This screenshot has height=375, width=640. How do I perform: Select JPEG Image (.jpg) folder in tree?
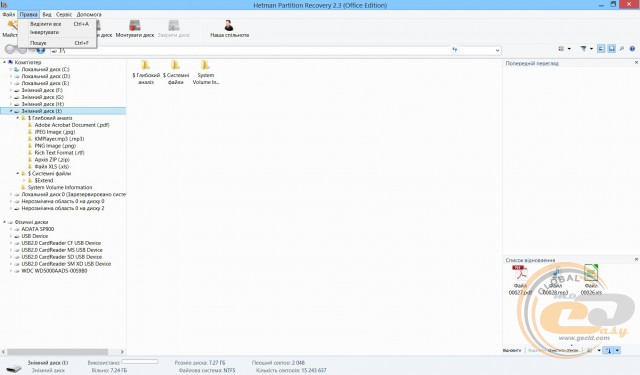point(55,132)
